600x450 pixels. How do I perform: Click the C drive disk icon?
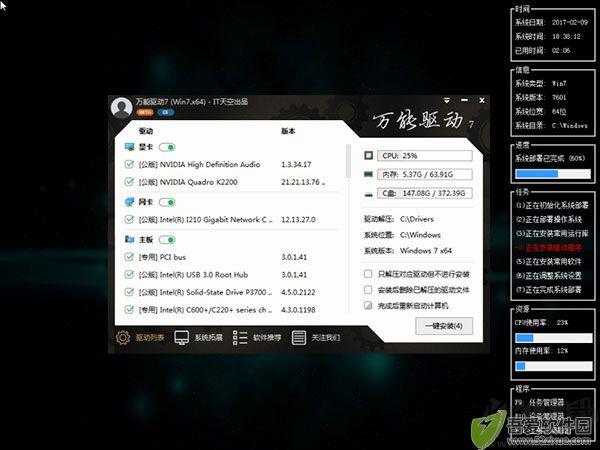coord(368,194)
